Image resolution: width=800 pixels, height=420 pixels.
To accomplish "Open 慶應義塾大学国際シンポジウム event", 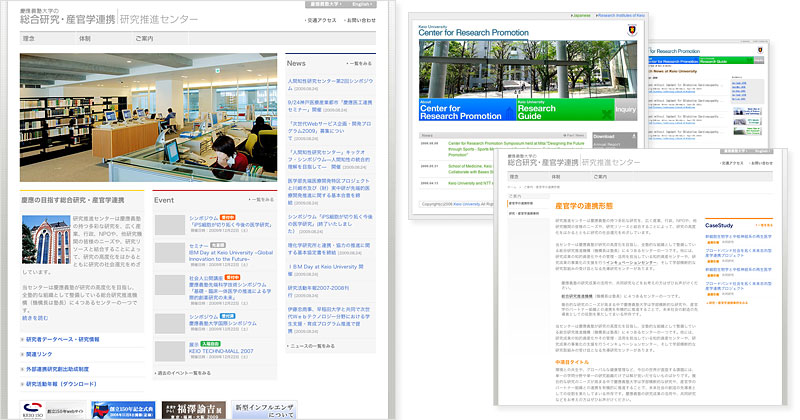I will [222, 324].
